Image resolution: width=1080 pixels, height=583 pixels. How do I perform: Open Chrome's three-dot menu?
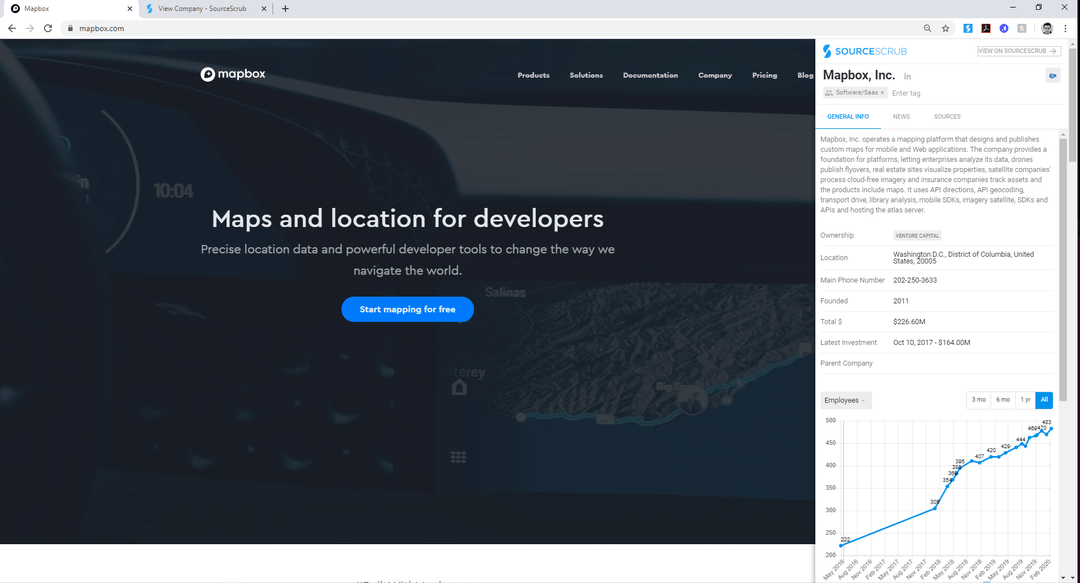(x=1065, y=28)
